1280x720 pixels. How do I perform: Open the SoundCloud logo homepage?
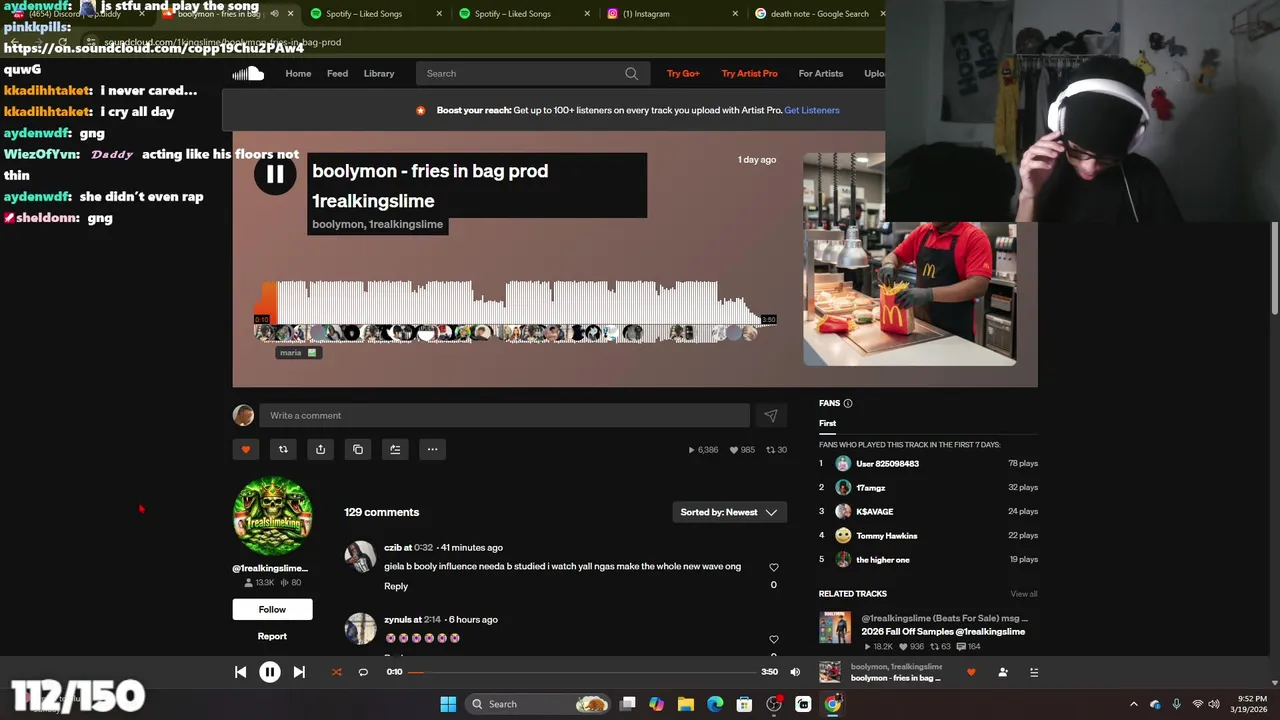(x=248, y=73)
